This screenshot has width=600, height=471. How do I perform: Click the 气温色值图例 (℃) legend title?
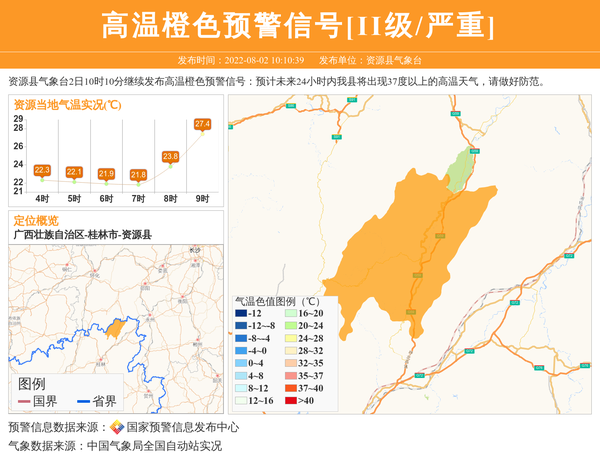coord(277,302)
